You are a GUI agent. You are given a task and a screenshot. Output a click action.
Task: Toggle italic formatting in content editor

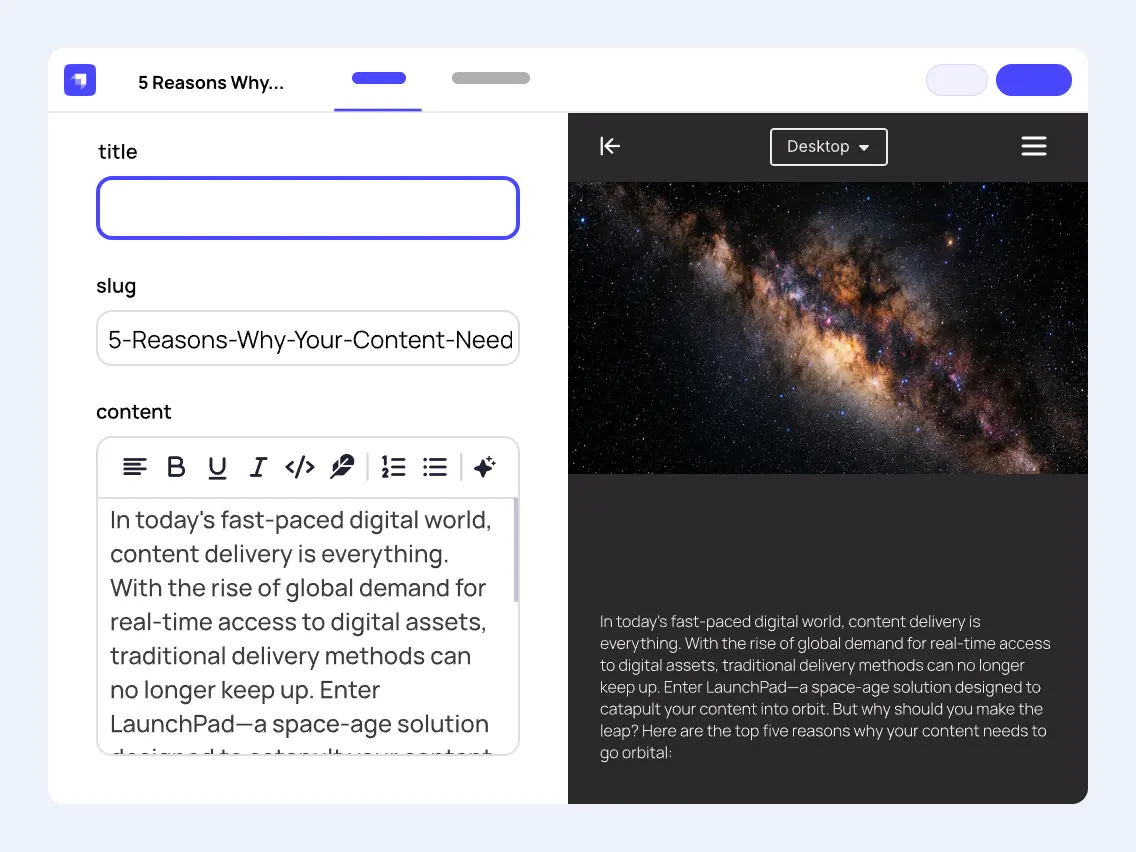(x=258, y=467)
